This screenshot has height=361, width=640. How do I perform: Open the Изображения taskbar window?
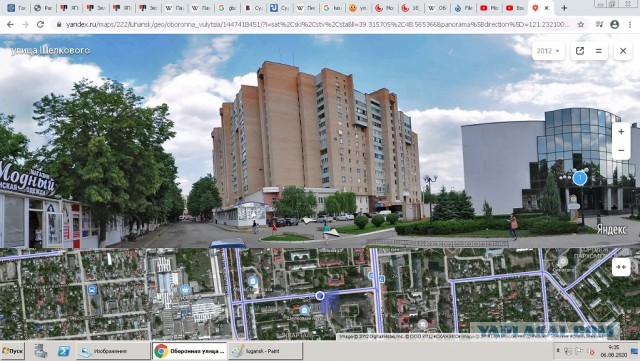pyautogui.click(x=113, y=351)
